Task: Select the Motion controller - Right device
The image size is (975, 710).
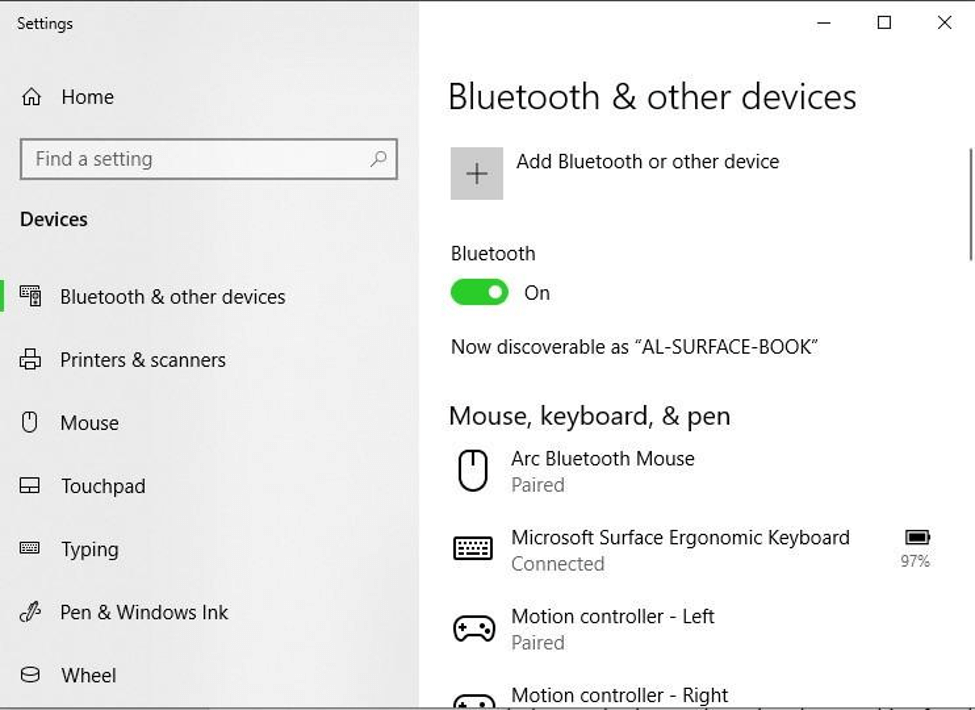Action: [620, 694]
